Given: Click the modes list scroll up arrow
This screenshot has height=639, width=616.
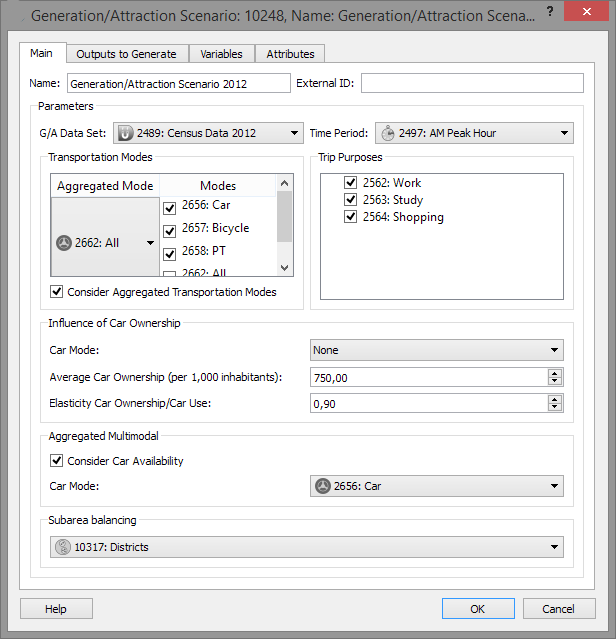Looking at the screenshot, I should (x=284, y=183).
